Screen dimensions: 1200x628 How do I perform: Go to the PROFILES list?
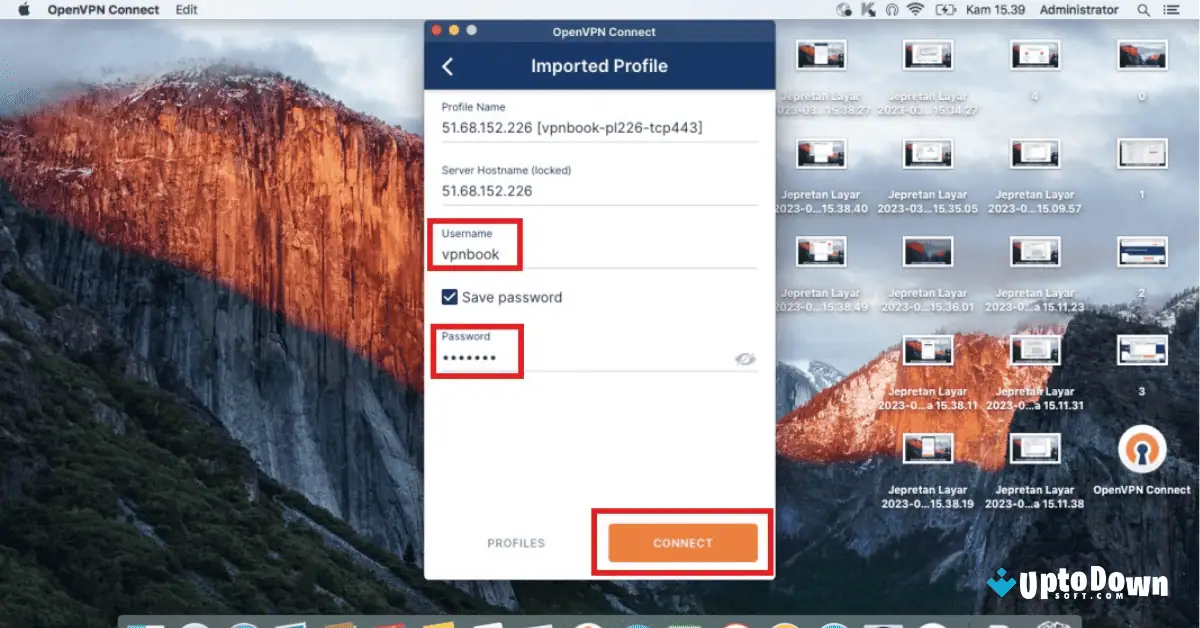(x=515, y=543)
